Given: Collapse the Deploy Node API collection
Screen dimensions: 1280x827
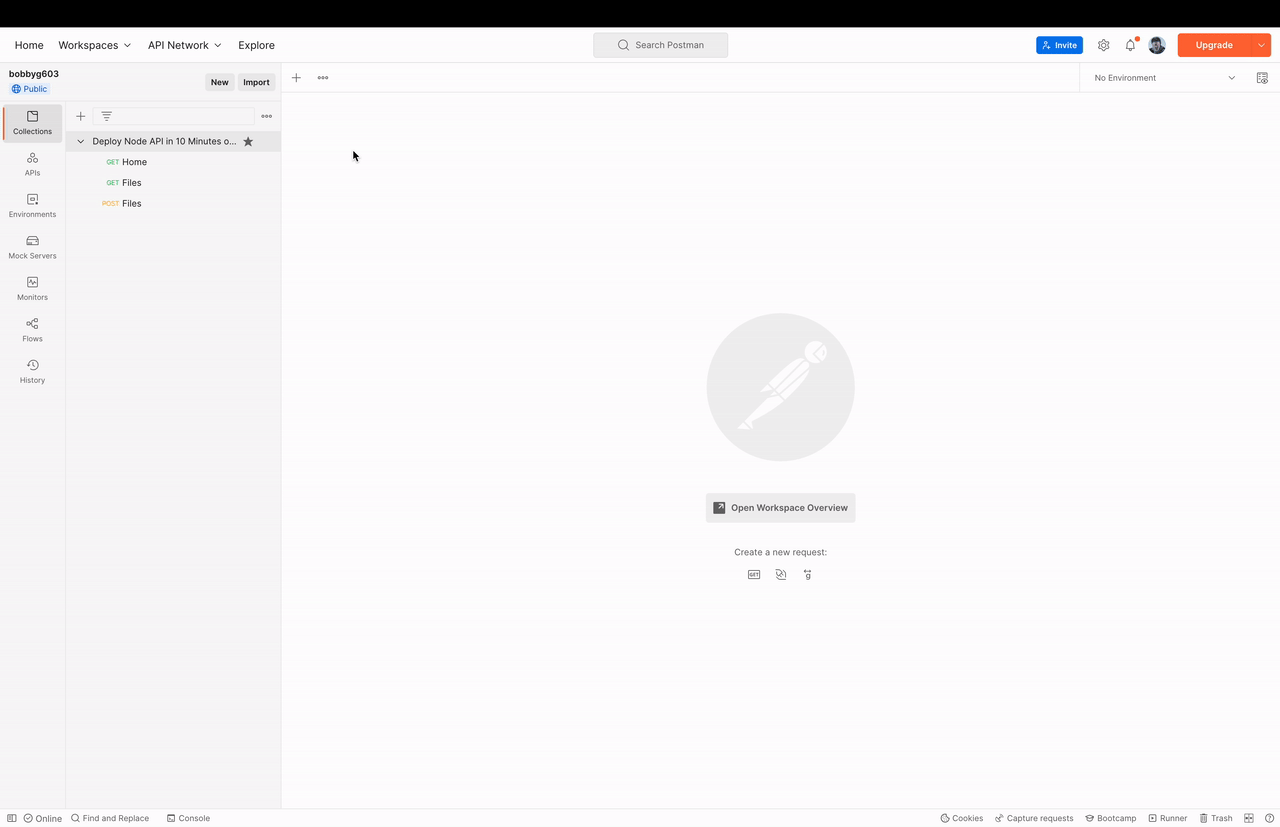Looking at the screenshot, I should tap(80, 141).
